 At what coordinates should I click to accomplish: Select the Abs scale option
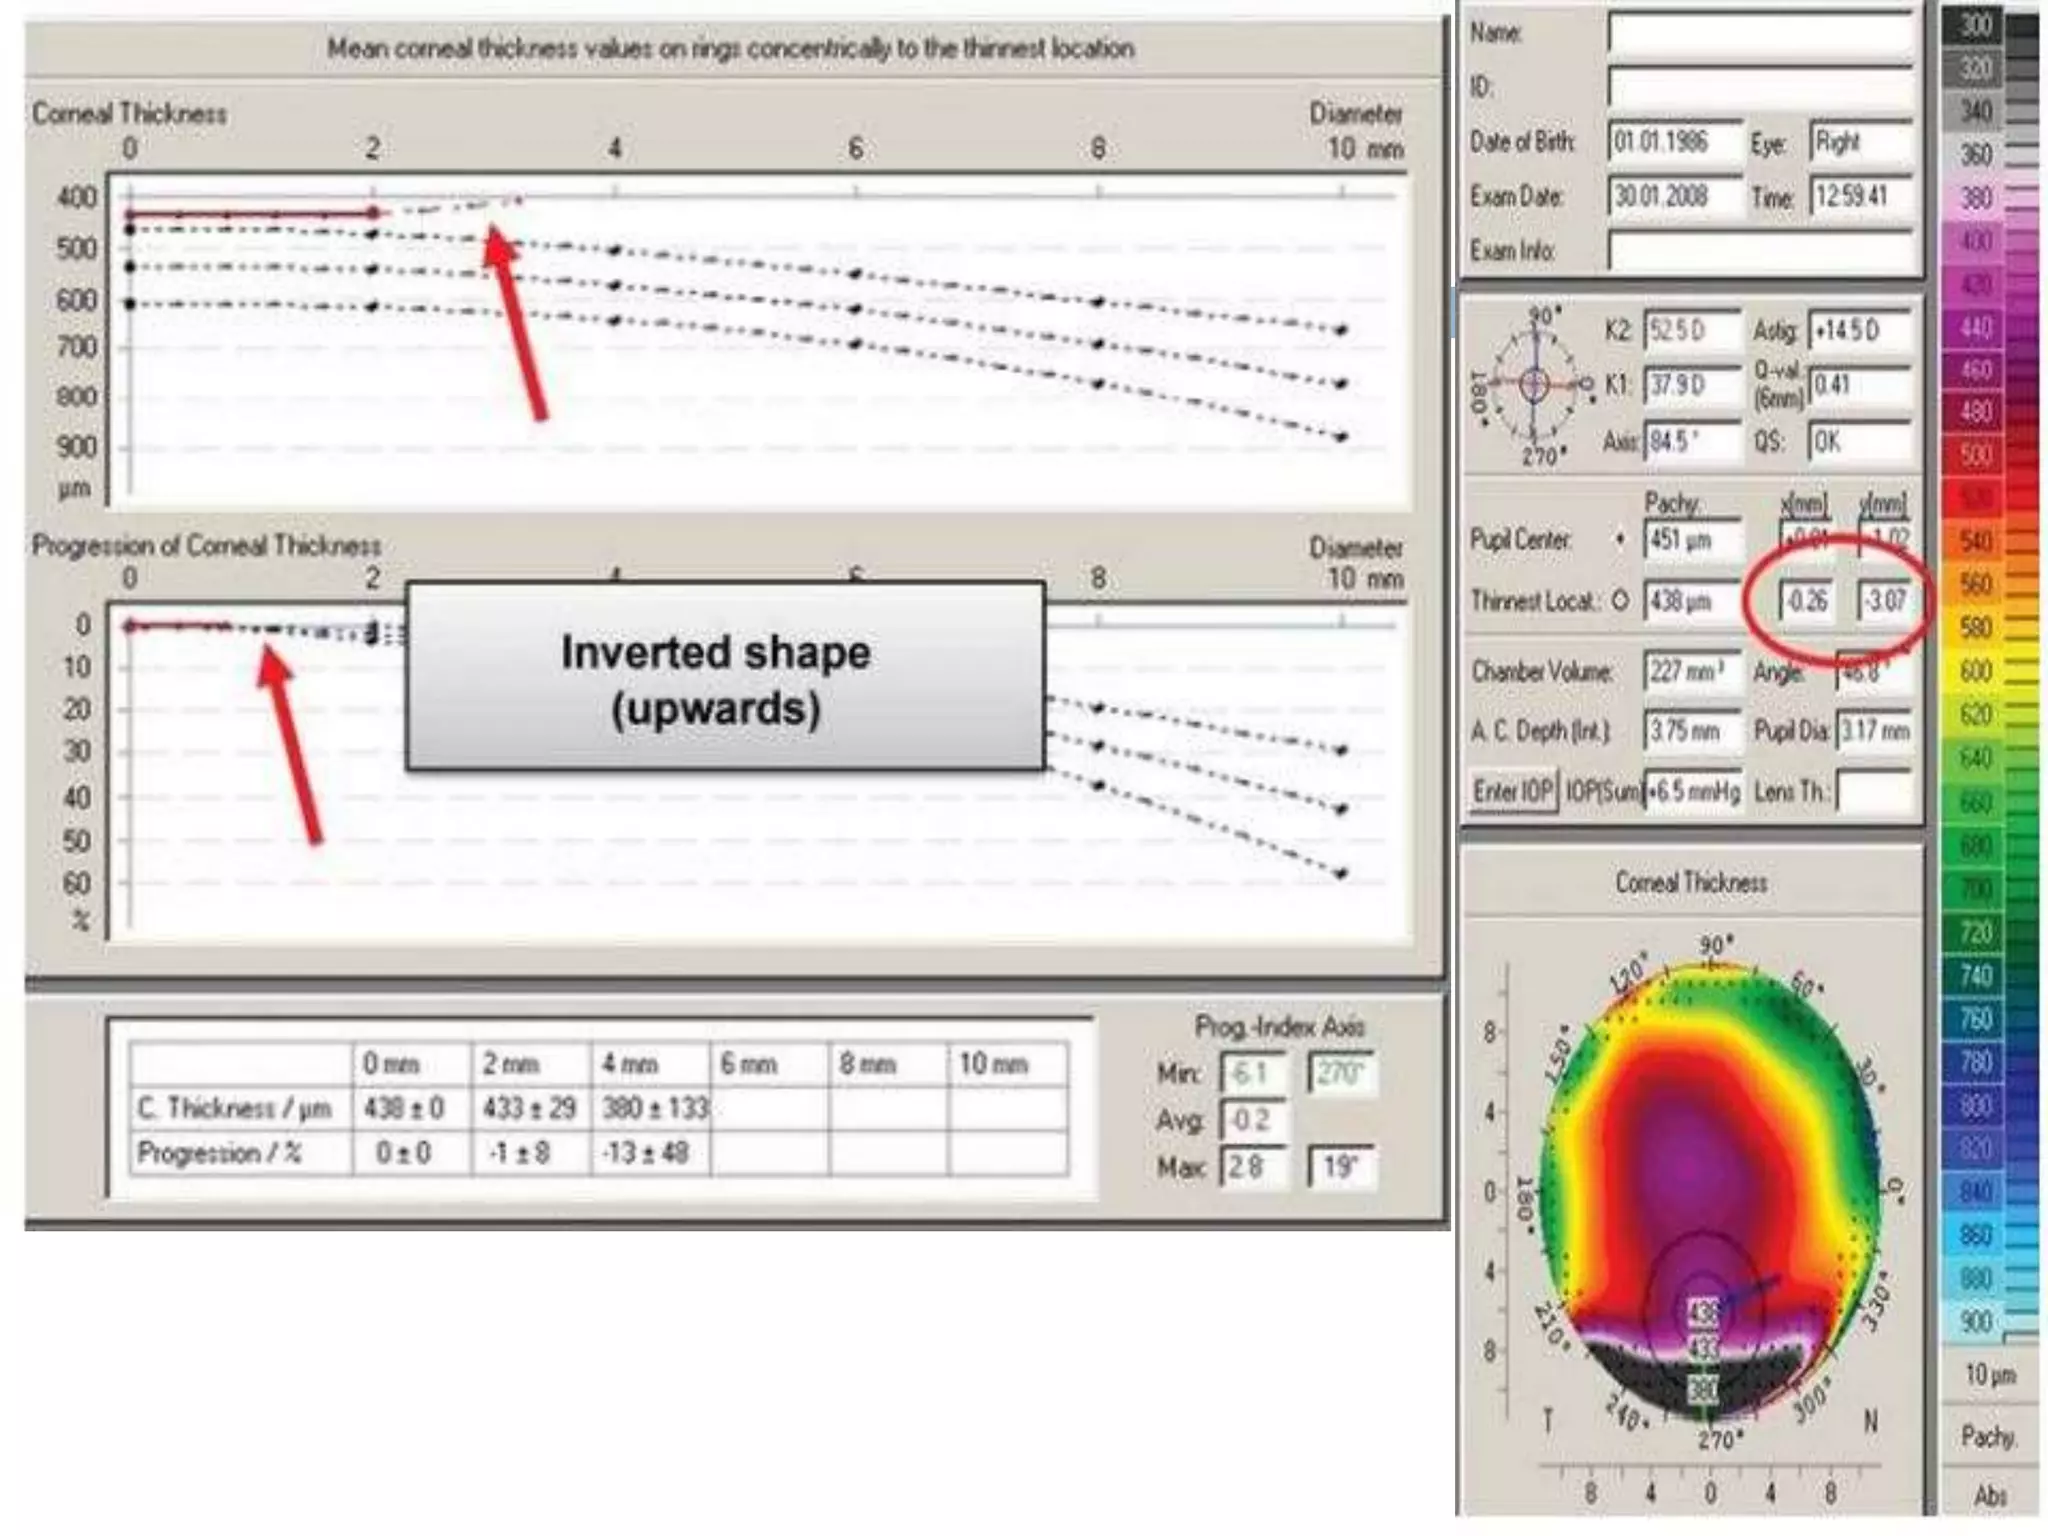tap(1989, 1496)
